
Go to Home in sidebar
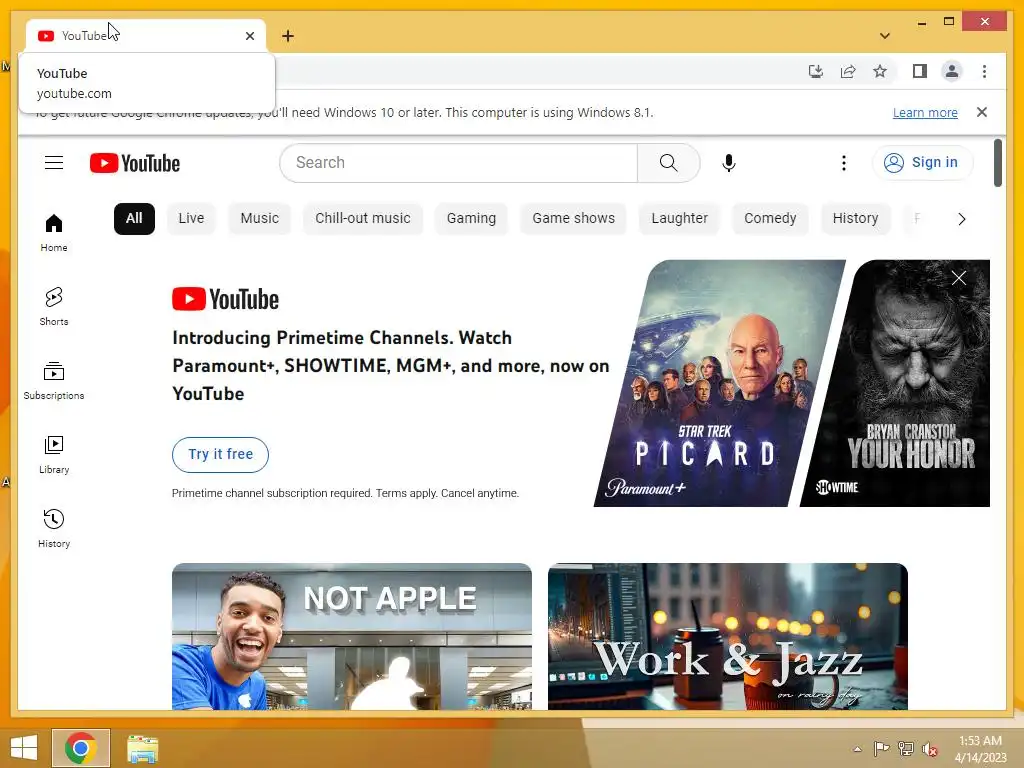(54, 233)
